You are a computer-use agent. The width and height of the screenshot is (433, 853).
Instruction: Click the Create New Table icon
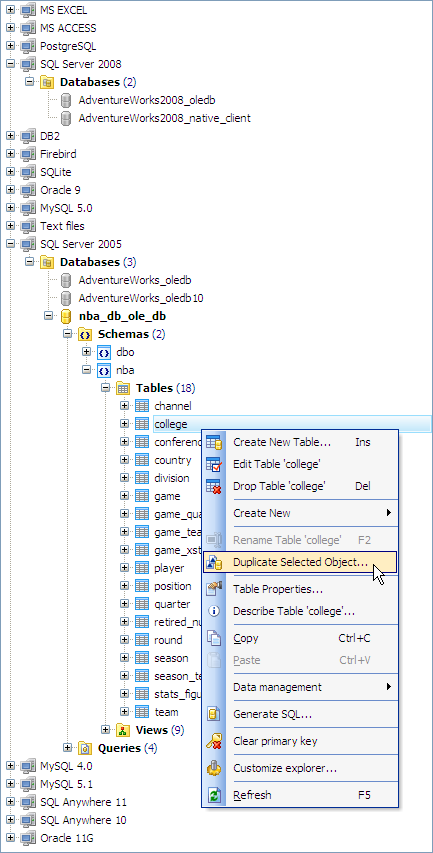pyautogui.click(x=214, y=442)
